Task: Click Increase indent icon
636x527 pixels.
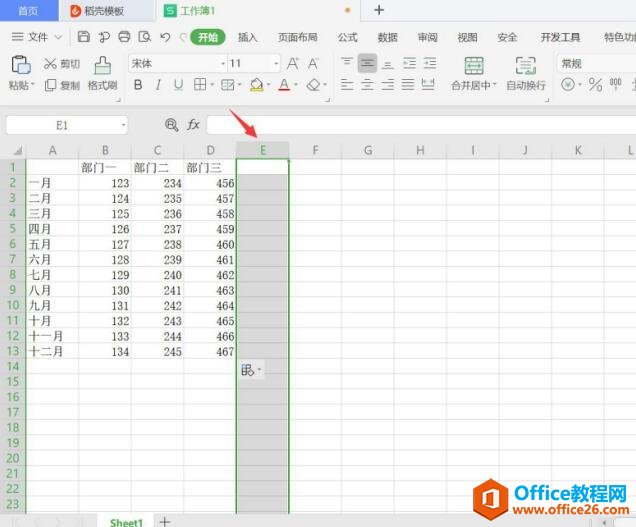Action: coord(430,63)
